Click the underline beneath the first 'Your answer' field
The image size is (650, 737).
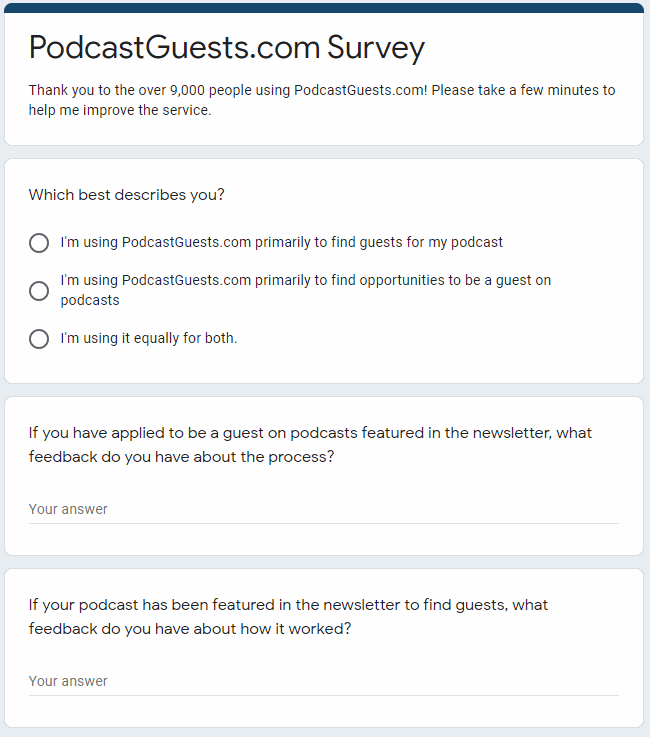(323, 523)
